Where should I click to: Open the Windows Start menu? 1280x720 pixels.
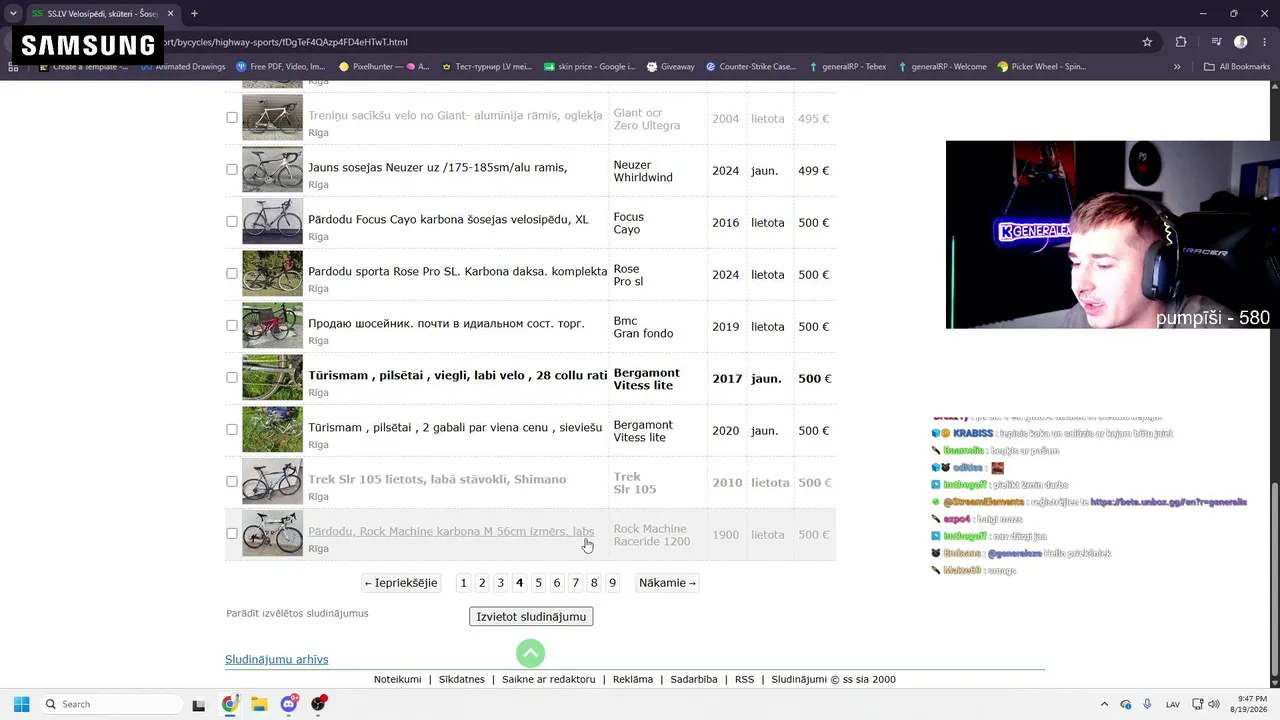point(22,704)
